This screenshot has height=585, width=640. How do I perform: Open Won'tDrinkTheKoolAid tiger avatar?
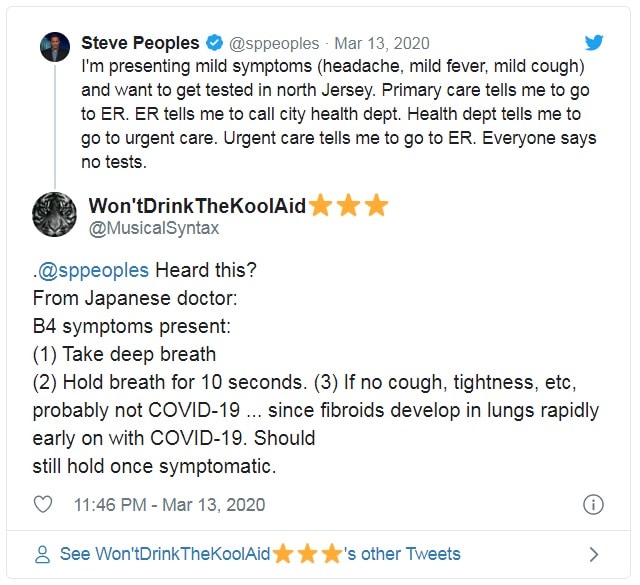click(55, 214)
